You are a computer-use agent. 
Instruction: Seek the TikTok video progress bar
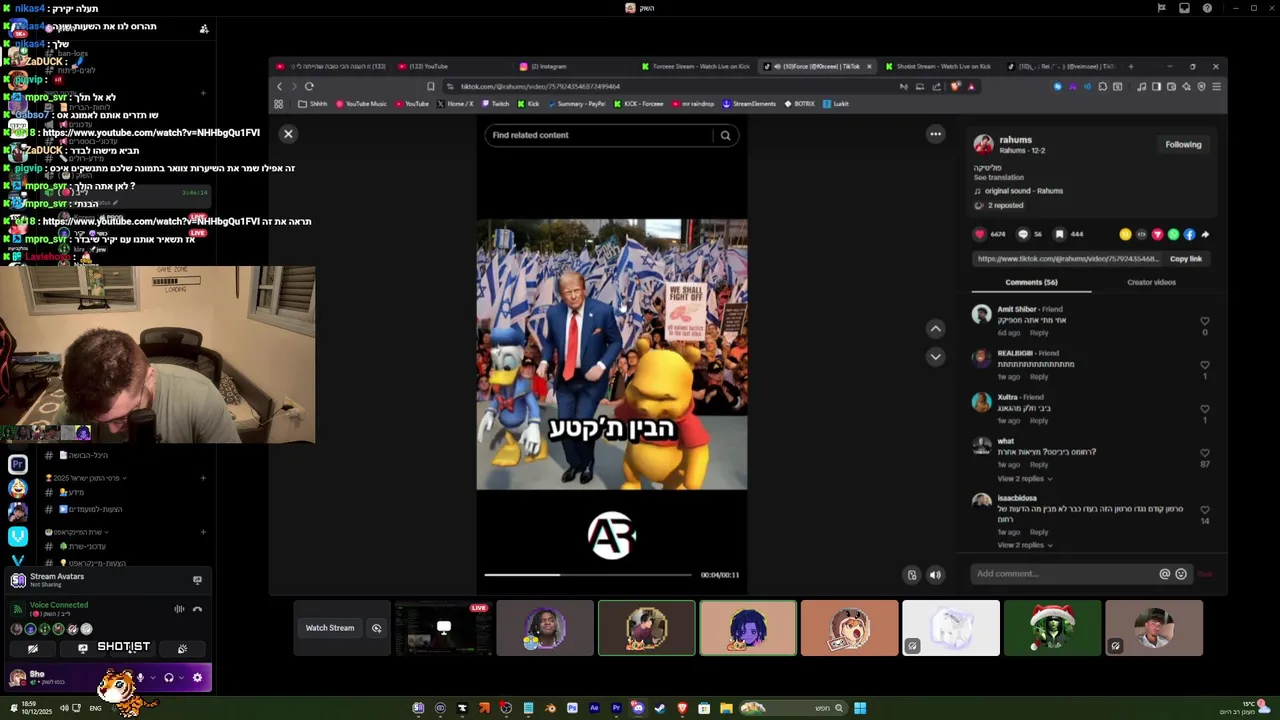588,575
